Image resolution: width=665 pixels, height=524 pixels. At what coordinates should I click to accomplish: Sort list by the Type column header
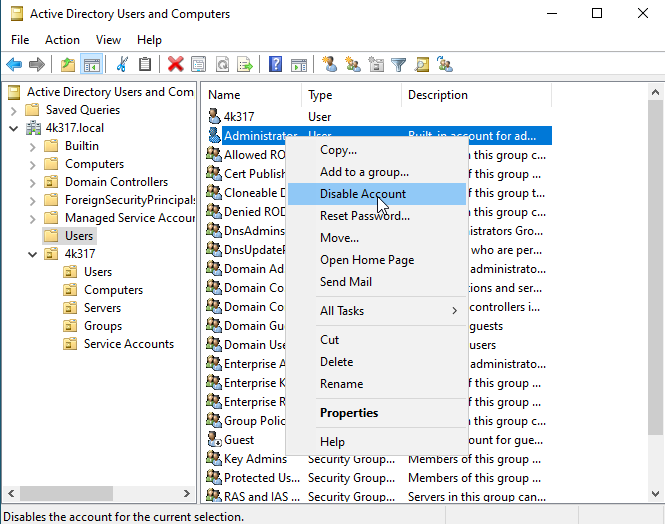click(x=351, y=95)
